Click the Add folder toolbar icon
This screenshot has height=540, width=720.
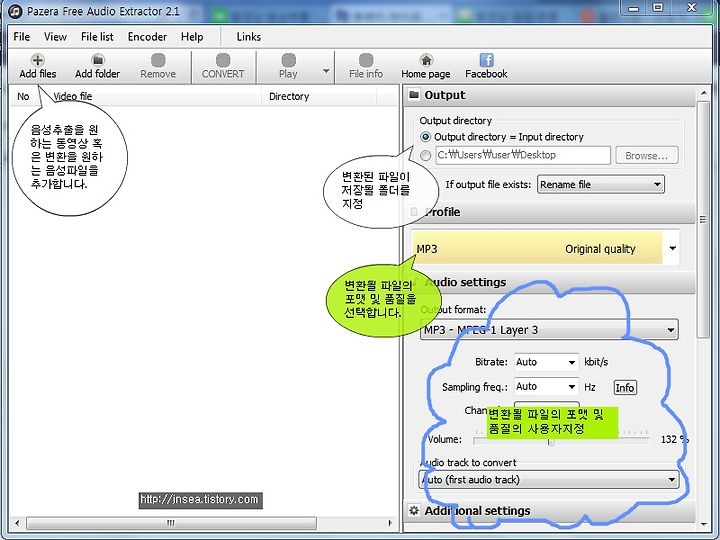click(x=97, y=60)
